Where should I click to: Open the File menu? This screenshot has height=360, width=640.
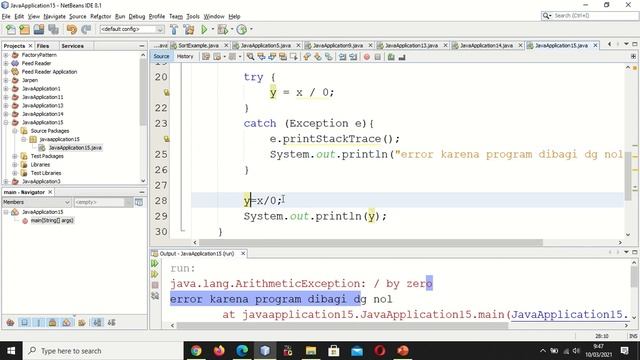pos(6,16)
